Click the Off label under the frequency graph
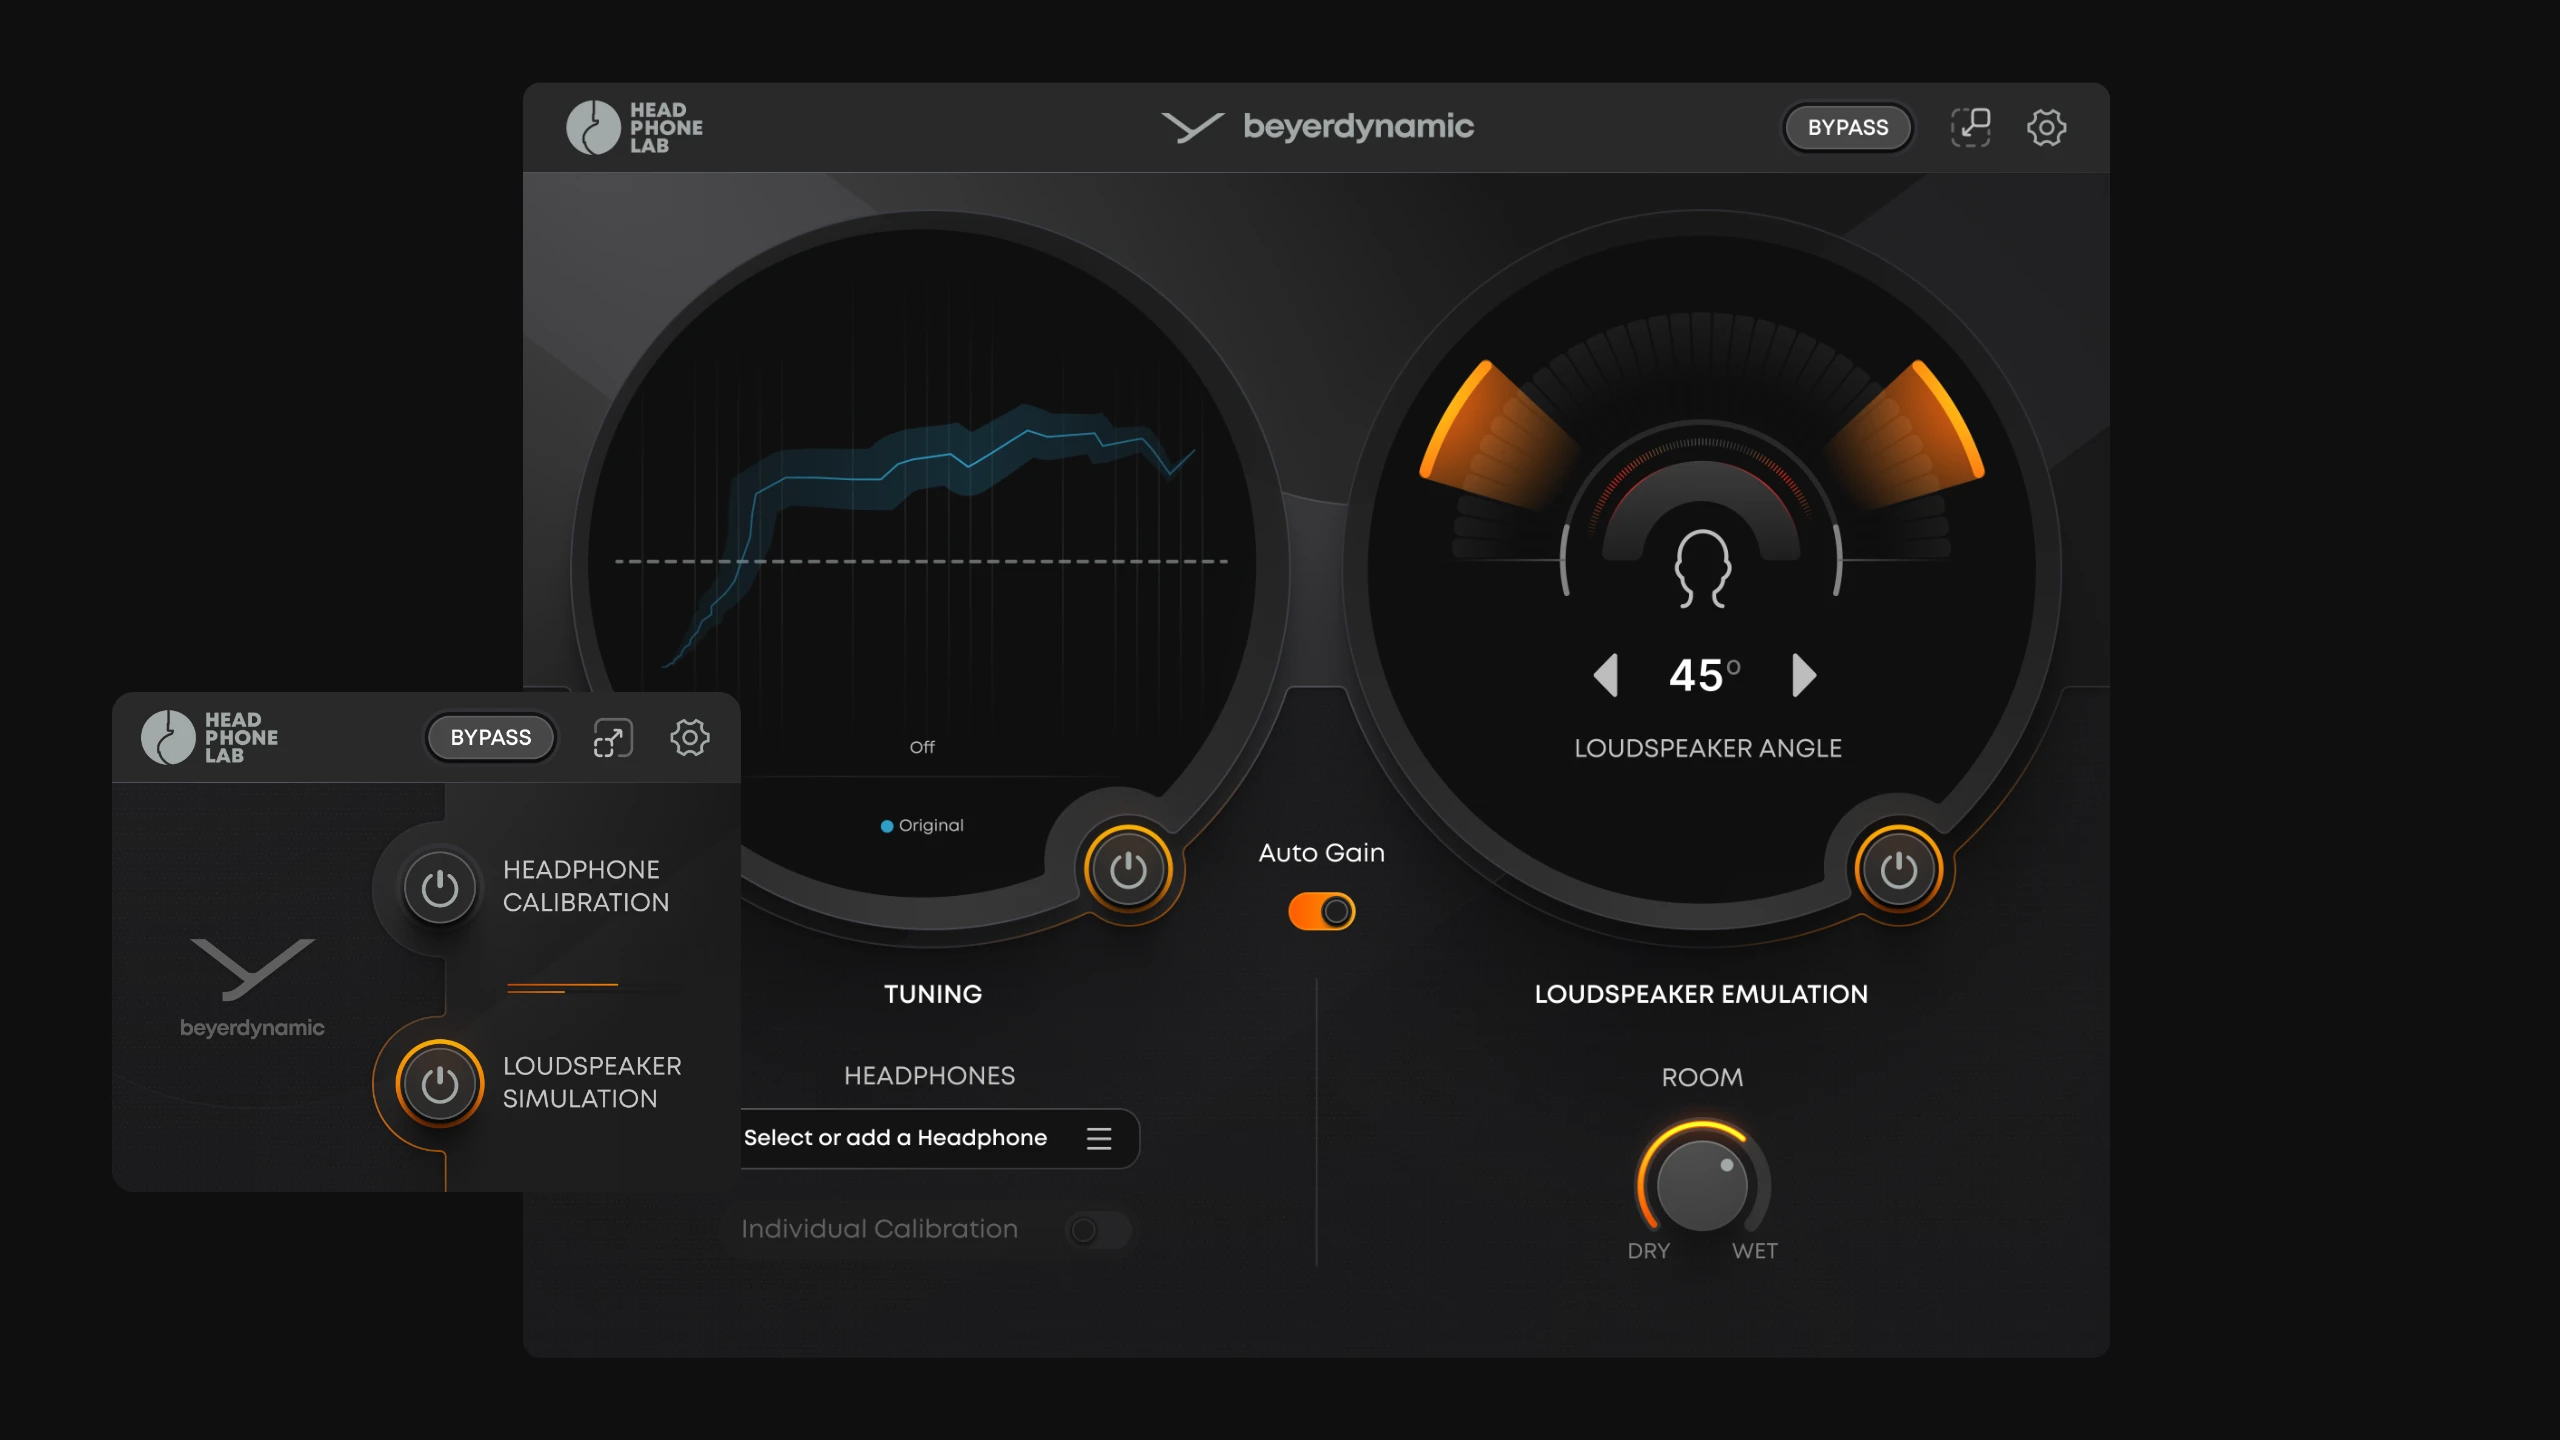 coord(922,747)
